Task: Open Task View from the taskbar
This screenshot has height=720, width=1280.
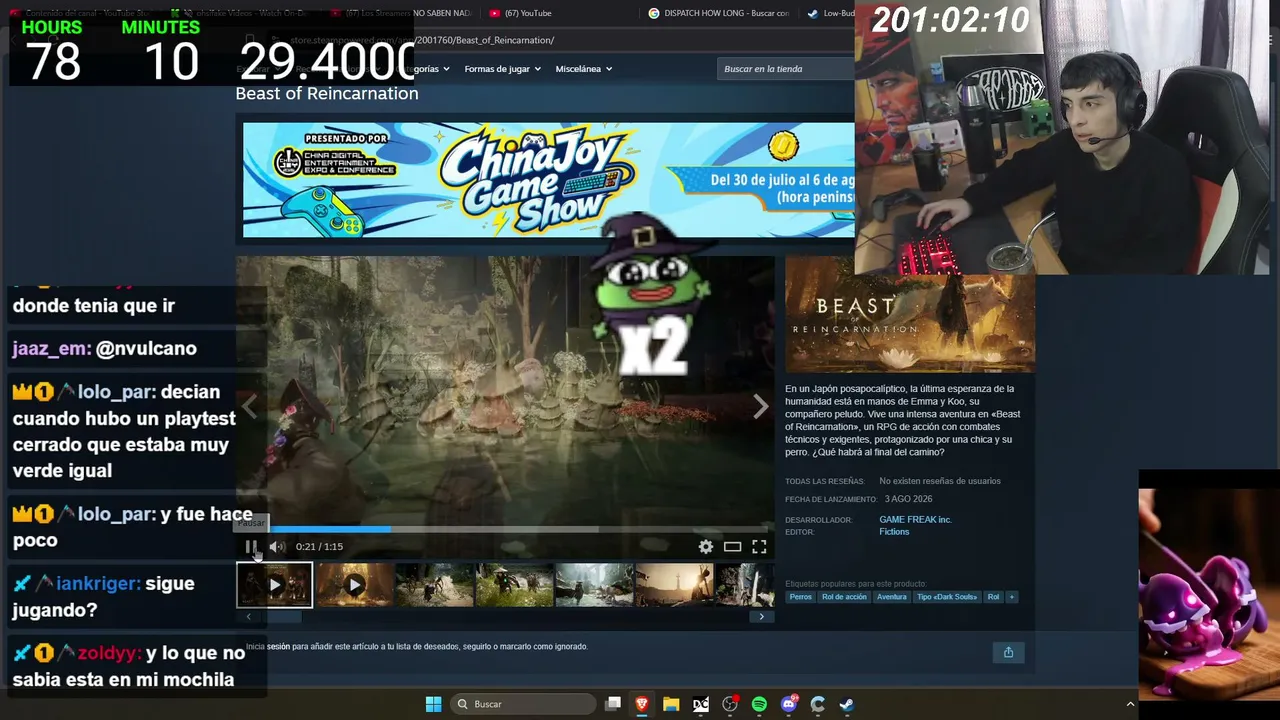Action: tap(613, 704)
